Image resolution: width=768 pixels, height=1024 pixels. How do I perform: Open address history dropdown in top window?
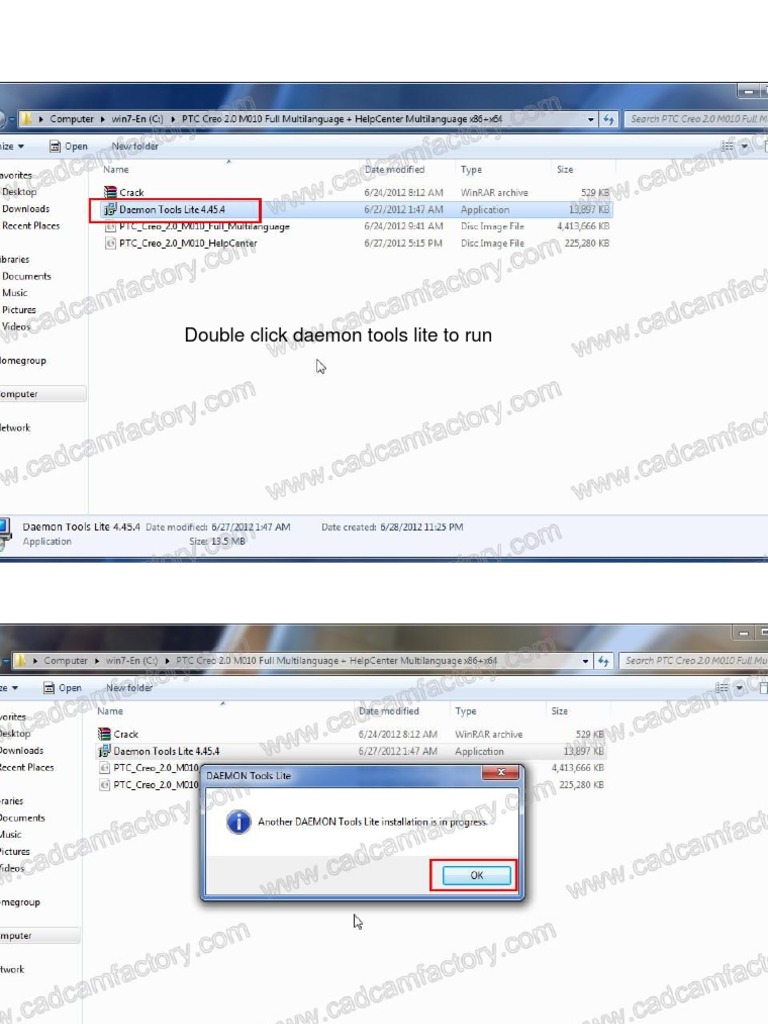(x=590, y=120)
